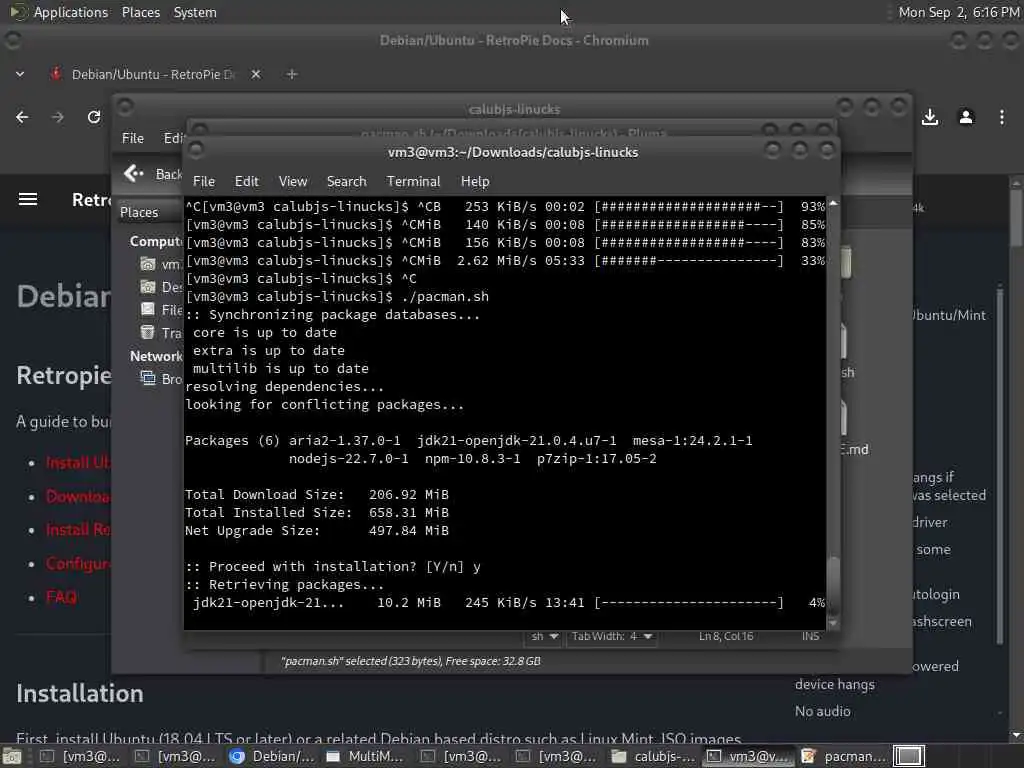Select the Desktop icon in file manager sidebar
Image resolution: width=1024 pixels, height=768 pixels.
(x=148, y=287)
